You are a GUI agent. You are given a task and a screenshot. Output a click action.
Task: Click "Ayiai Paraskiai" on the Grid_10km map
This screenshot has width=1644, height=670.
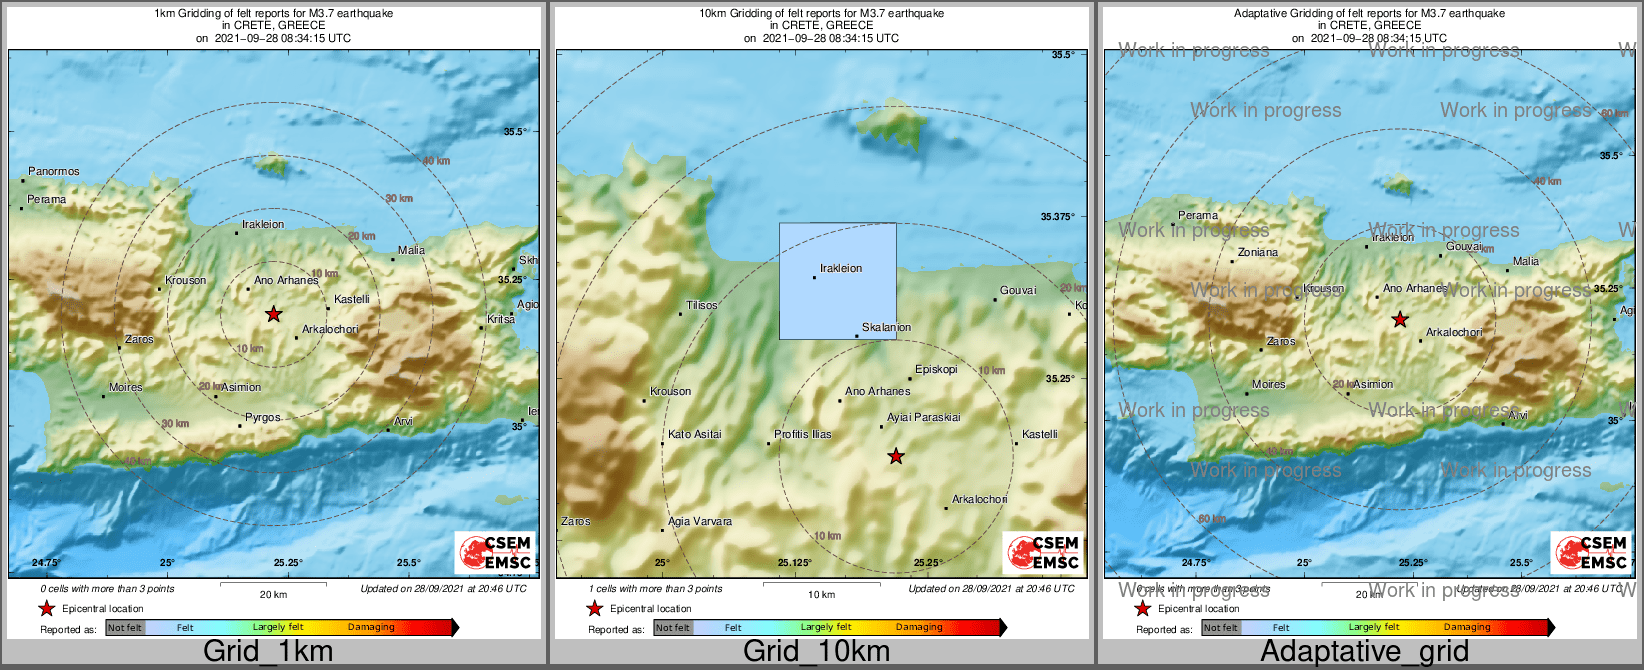(924, 417)
